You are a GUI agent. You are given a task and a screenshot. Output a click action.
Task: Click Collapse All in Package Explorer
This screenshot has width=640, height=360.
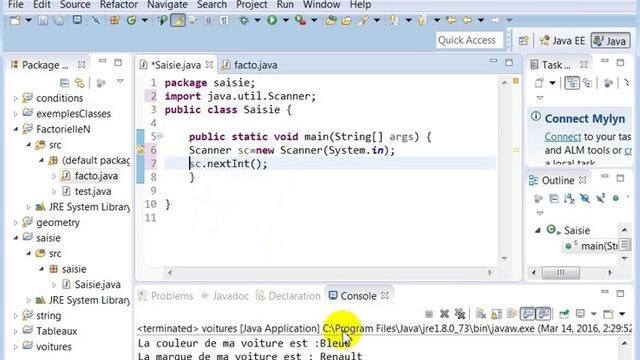[64, 83]
